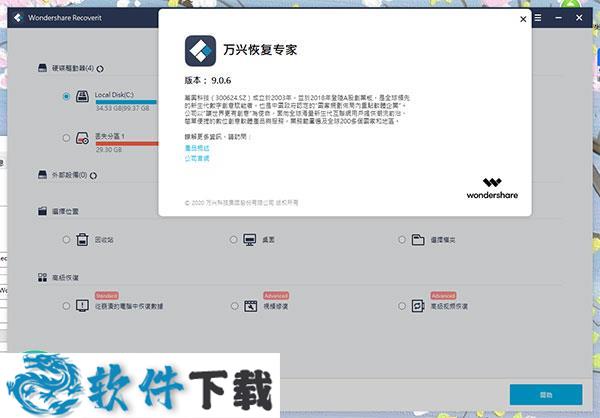600x418 pixels.
Task: Click the Advanced badge above video repair
Action: [276, 296]
